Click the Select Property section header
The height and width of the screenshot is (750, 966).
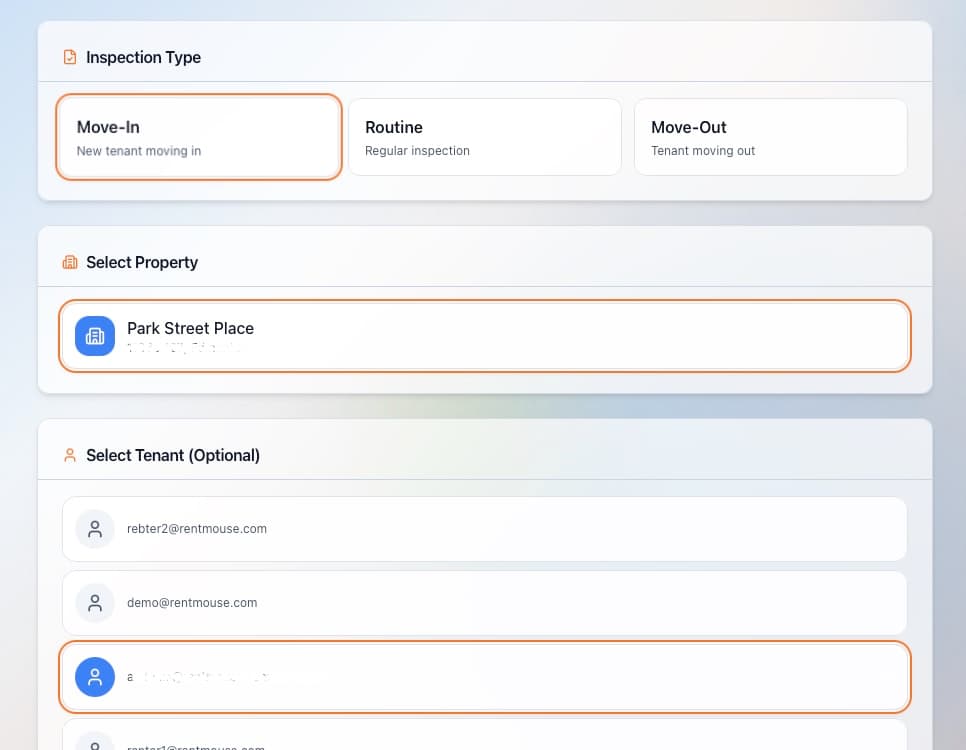(142, 262)
